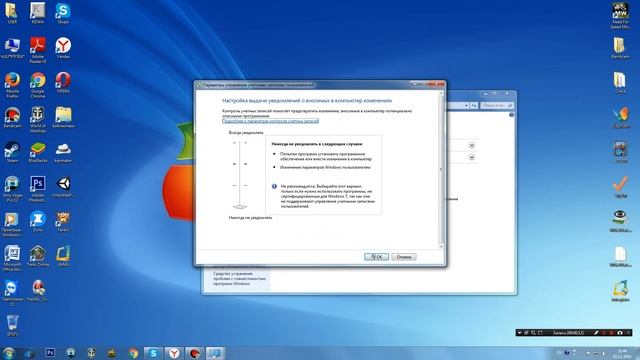
Task: Launch the Sony Vegas Pro desktop shortcut
Action: (x=12, y=189)
